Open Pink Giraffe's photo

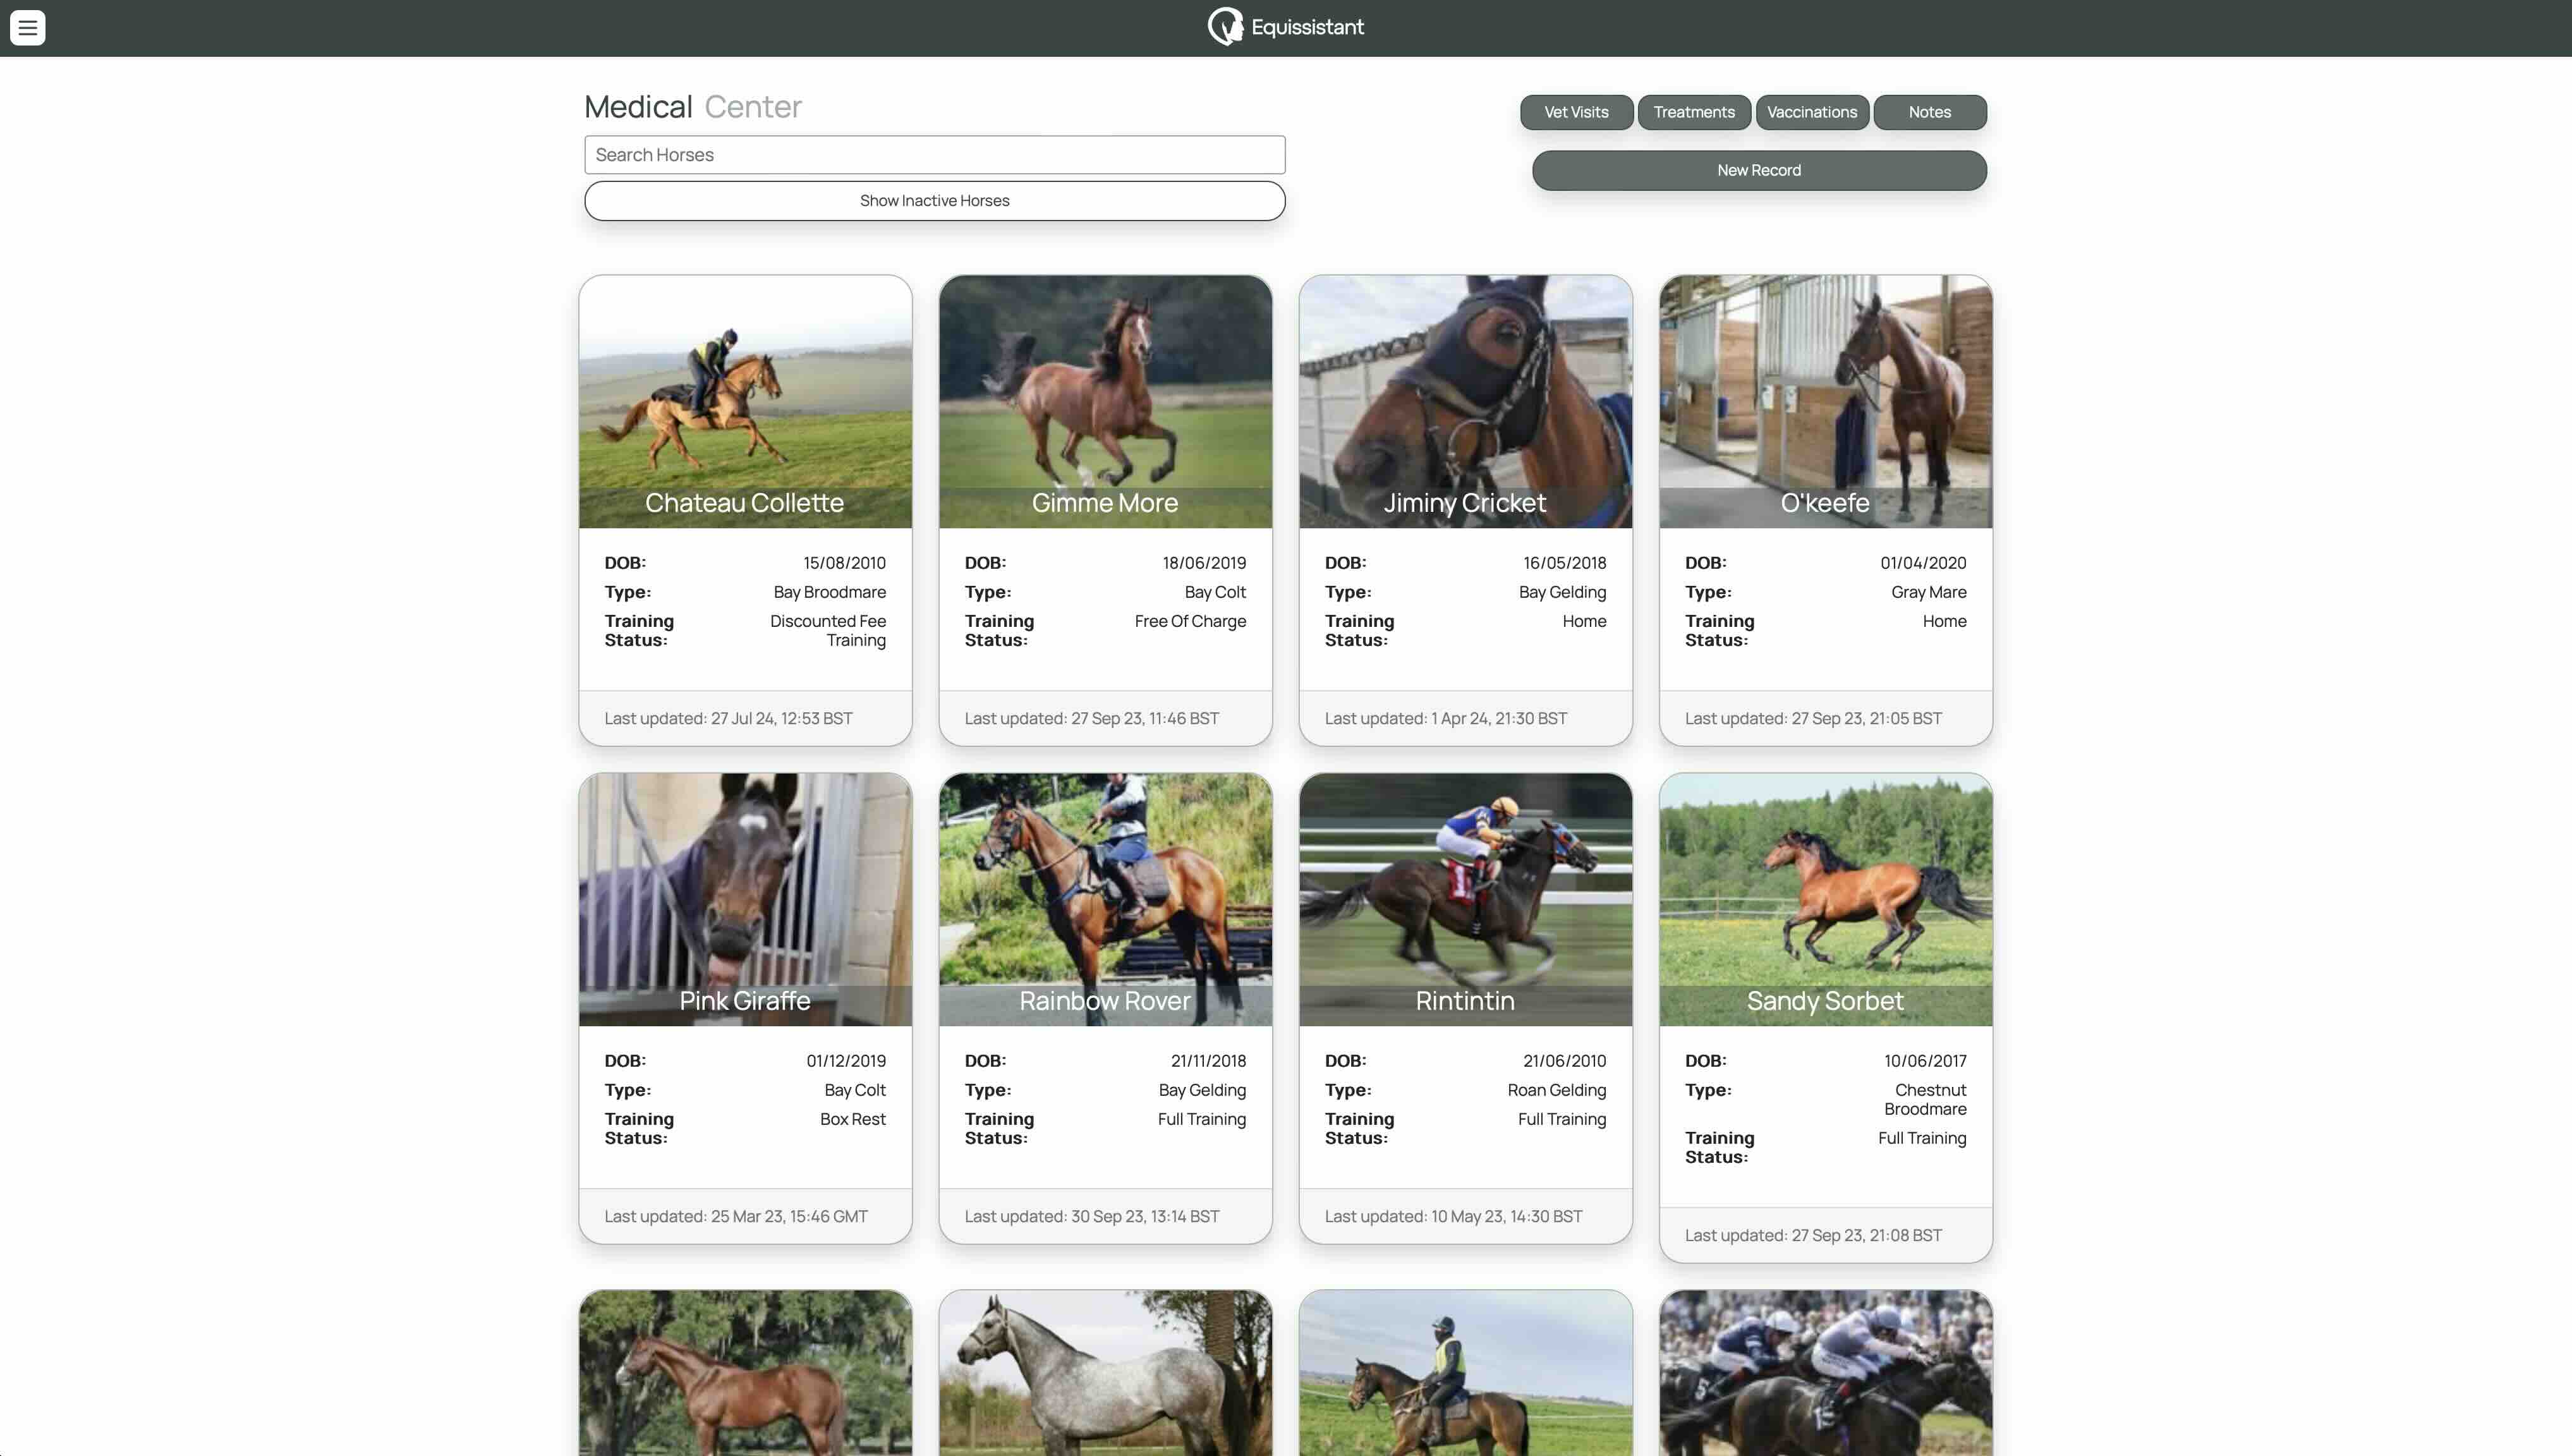click(x=745, y=899)
